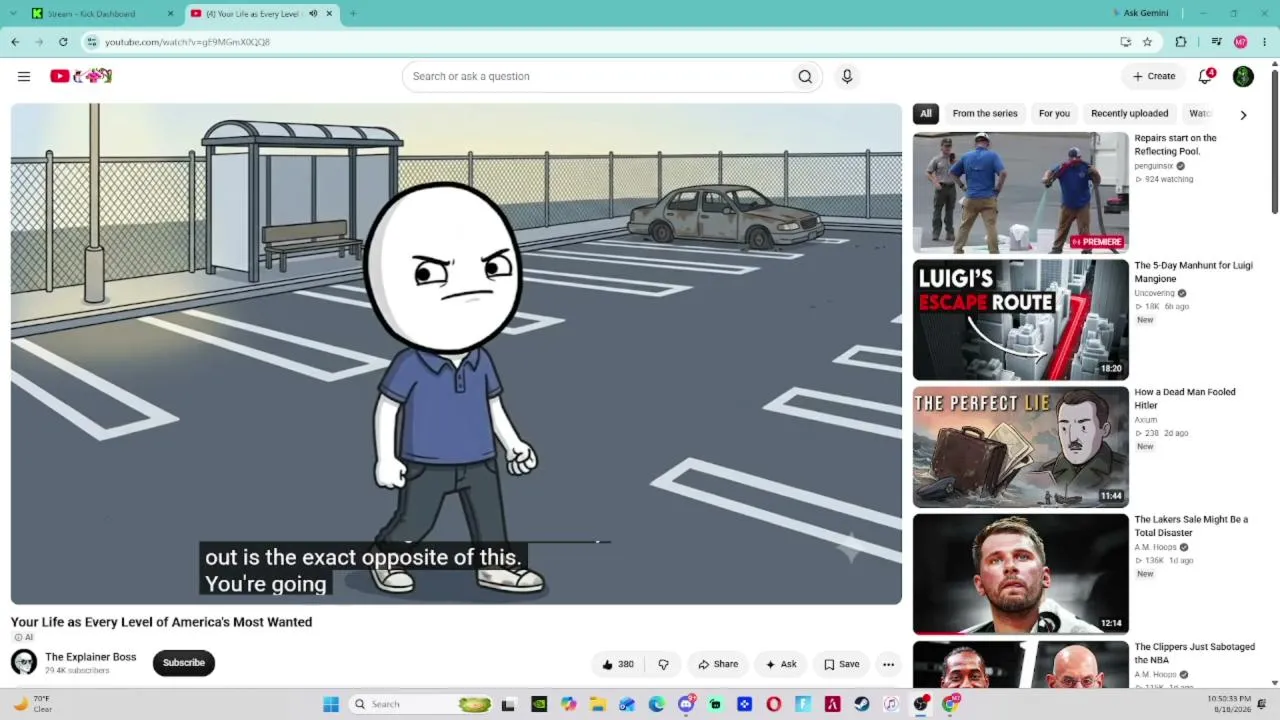
Task: Close the Kick Dashboard tab
Action: 170,14
